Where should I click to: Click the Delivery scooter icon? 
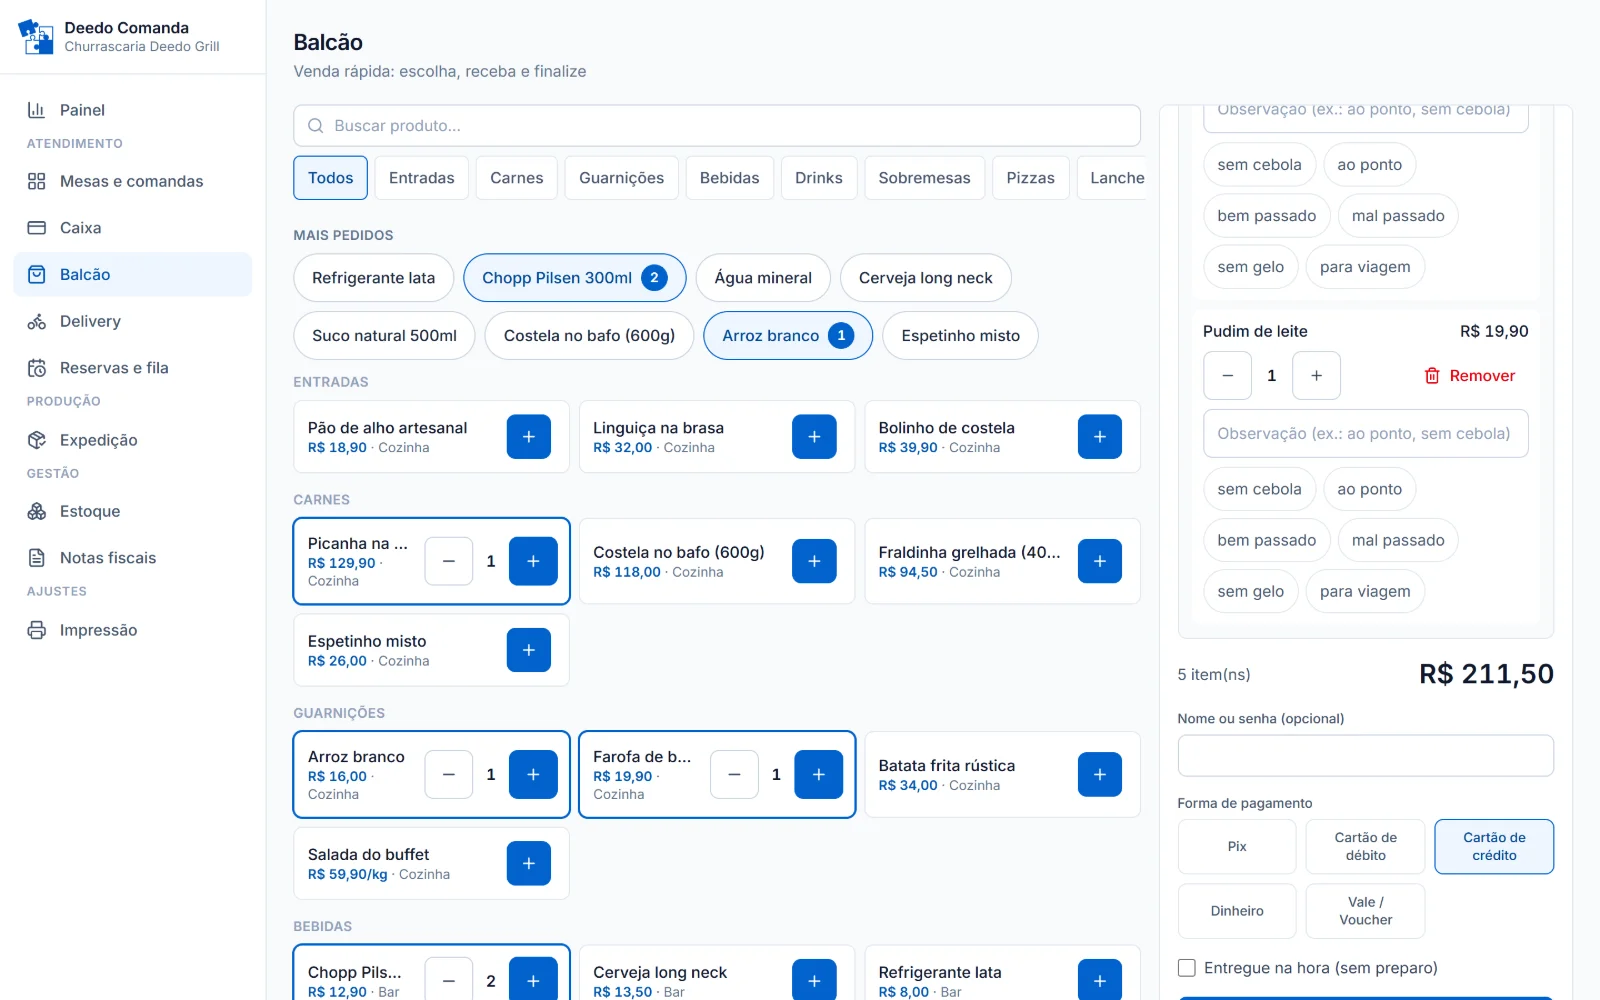tap(37, 321)
